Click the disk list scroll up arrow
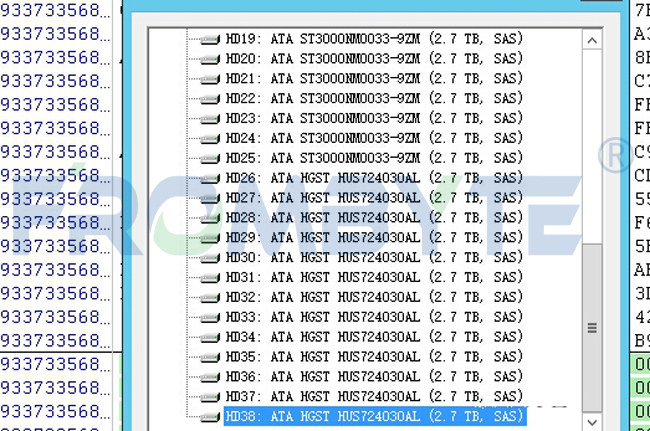 coord(592,41)
